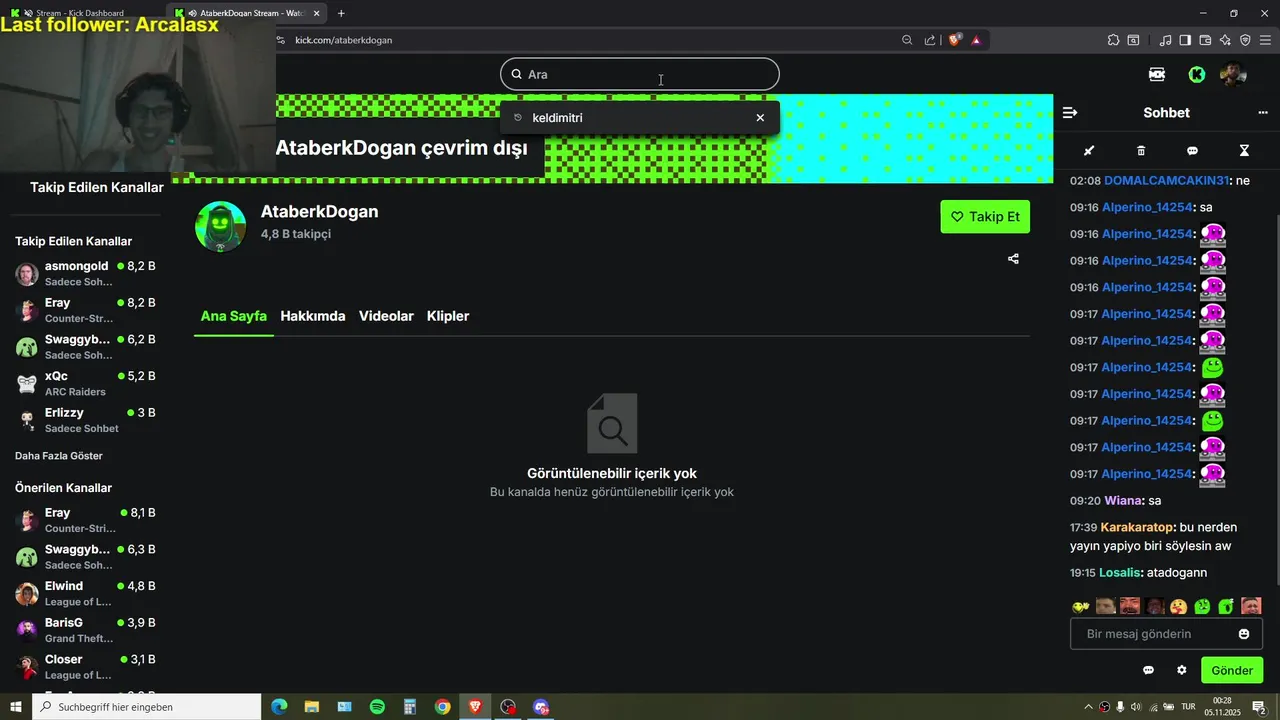Toggle Brave sidebar panel icon

point(1185,40)
